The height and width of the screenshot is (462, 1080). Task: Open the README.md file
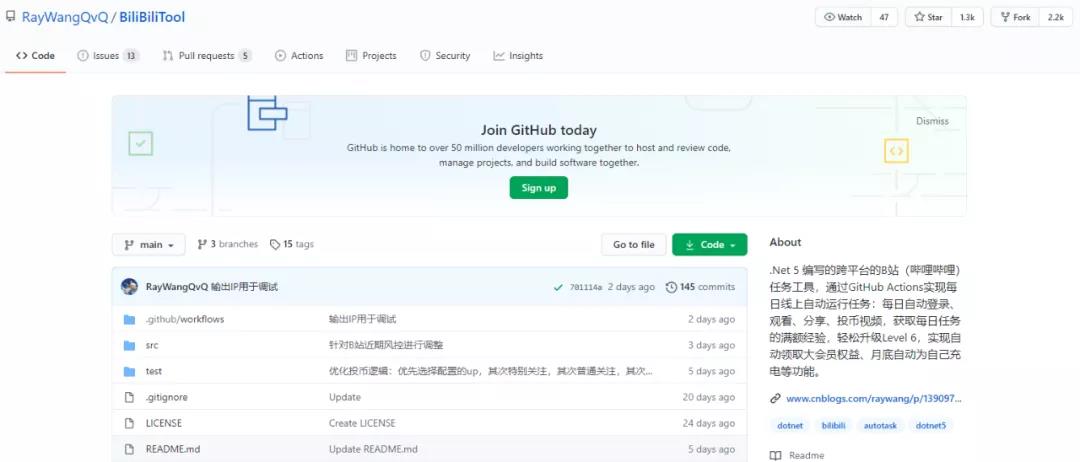pyautogui.click(x=173, y=450)
